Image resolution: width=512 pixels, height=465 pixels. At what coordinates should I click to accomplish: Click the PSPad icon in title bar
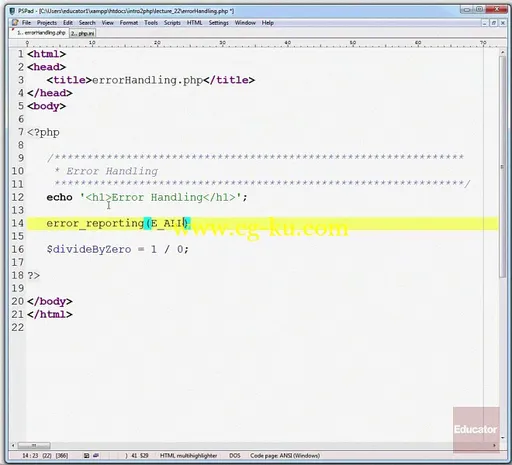pos(12,11)
